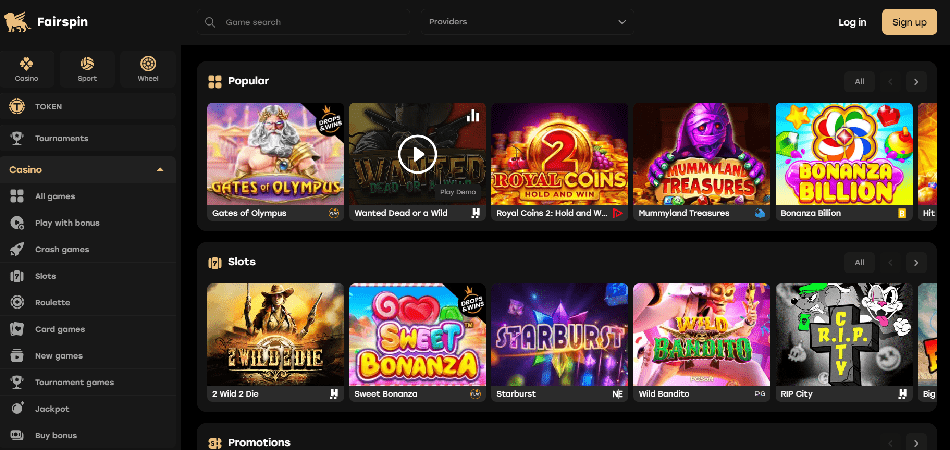Click the All games grid icon
The image size is (950, 450).
(17, 196)
